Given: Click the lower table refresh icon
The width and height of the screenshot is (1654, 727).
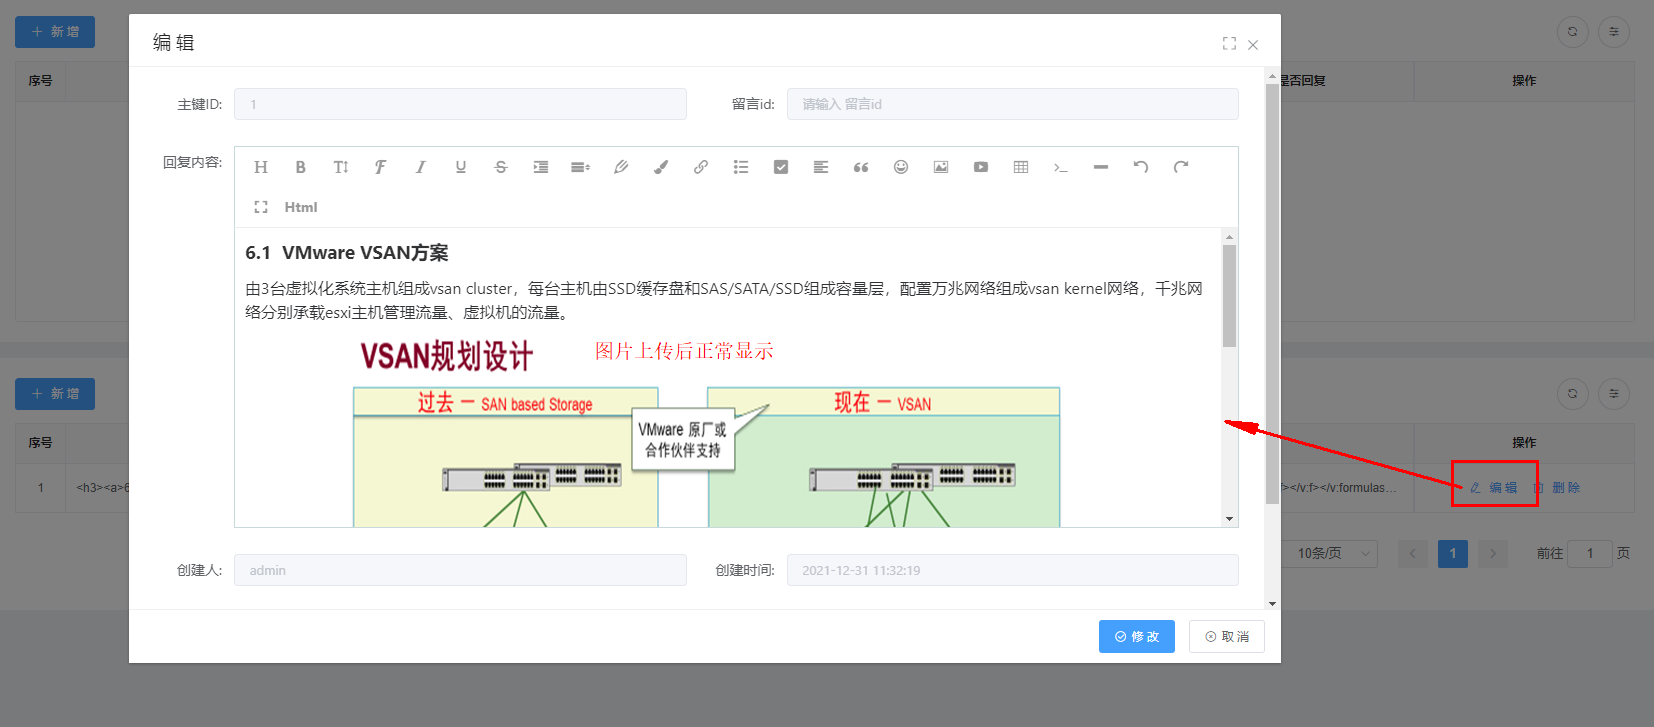Looking at the screenshot, I should coord(1573,394).
